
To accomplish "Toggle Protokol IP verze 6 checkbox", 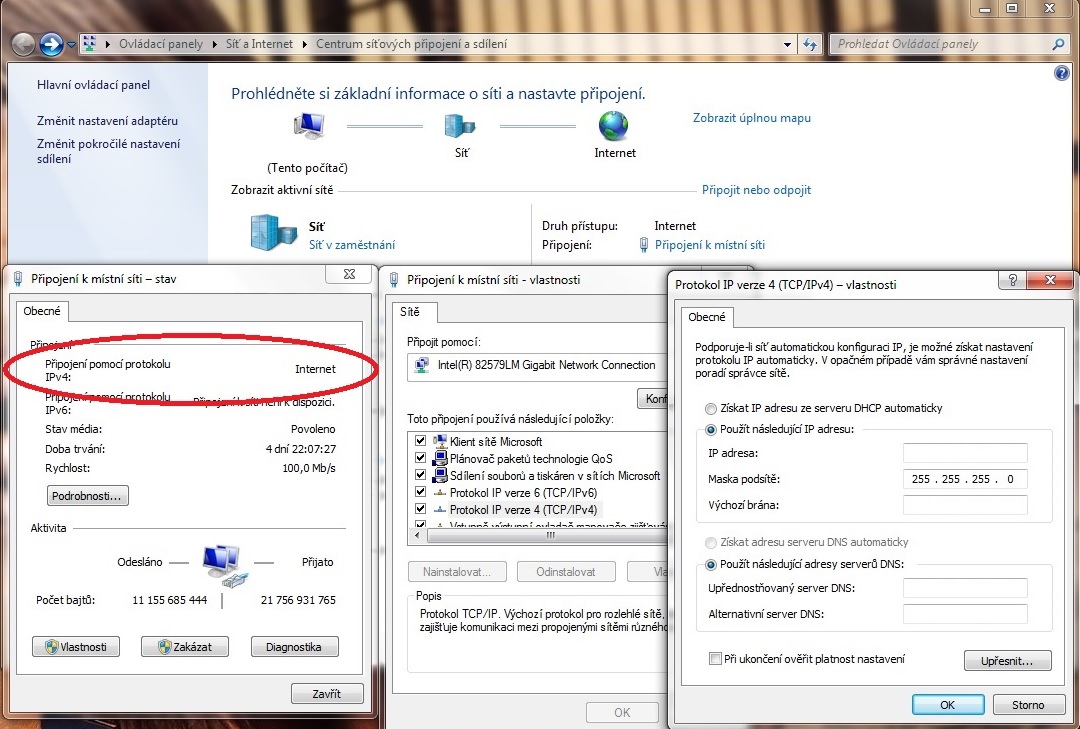I will [x=420, y=492].
